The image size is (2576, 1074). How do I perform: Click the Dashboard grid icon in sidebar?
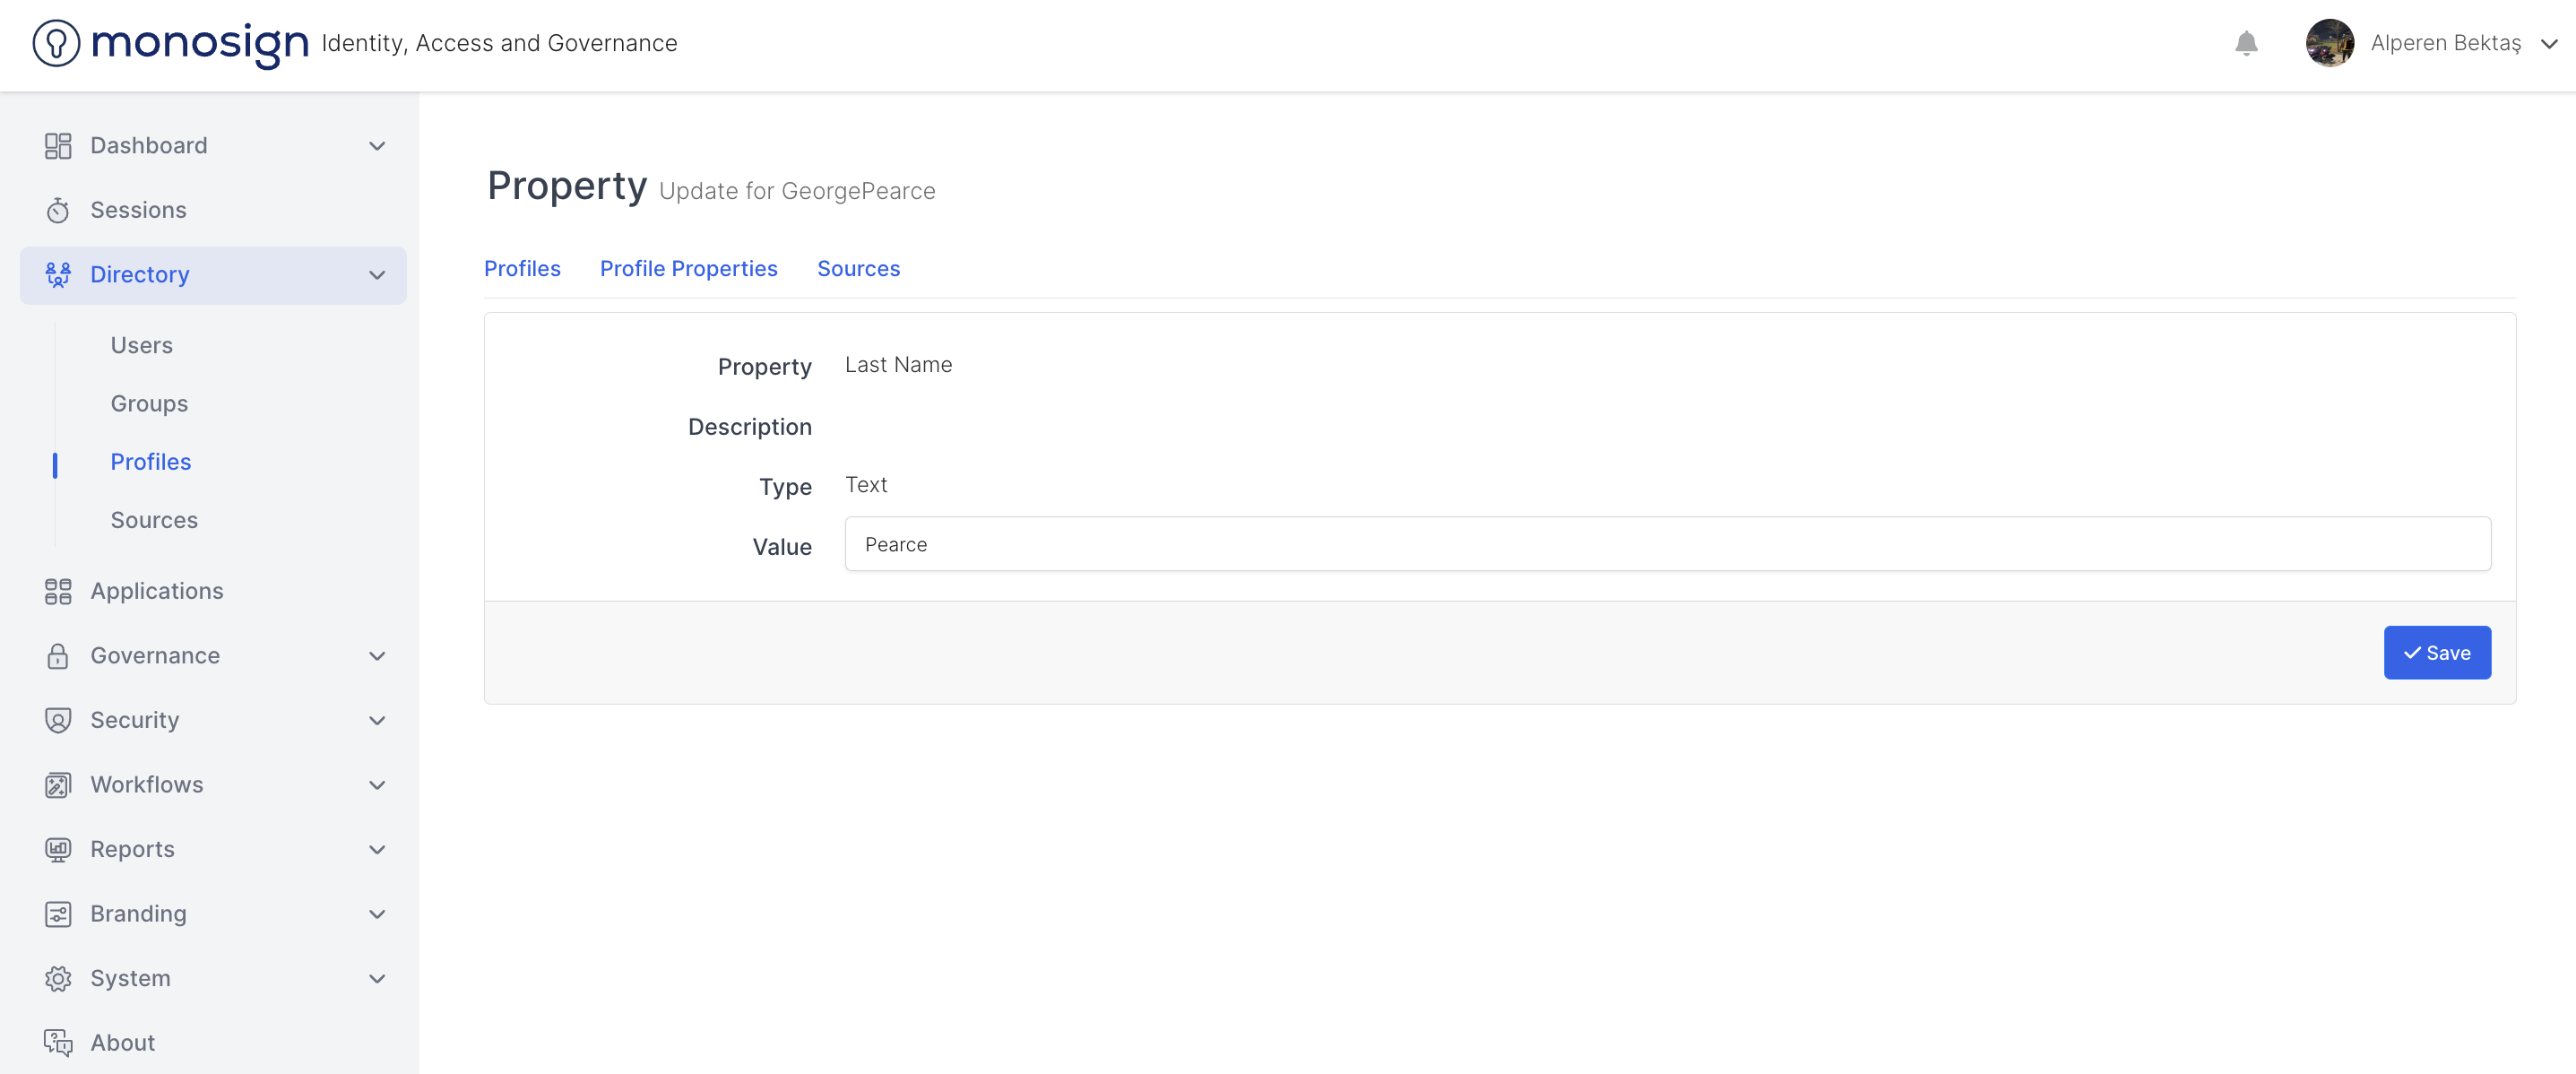58,146
